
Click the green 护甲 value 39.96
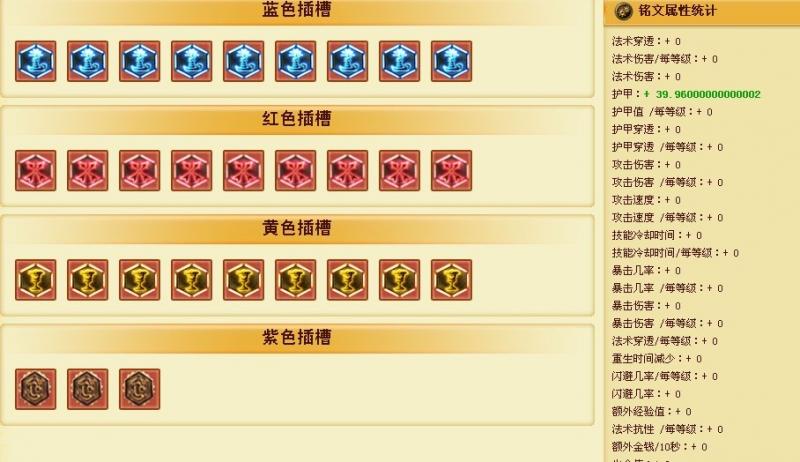pyautogui.click(x=702, y=94)
